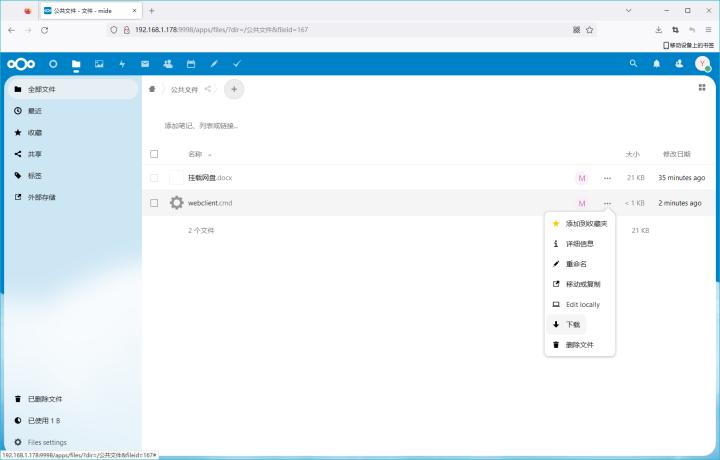This screenshot has width=720, height=460.
Task: Open 外部存储 in sidebar
Action: click(x=73, y=197)
